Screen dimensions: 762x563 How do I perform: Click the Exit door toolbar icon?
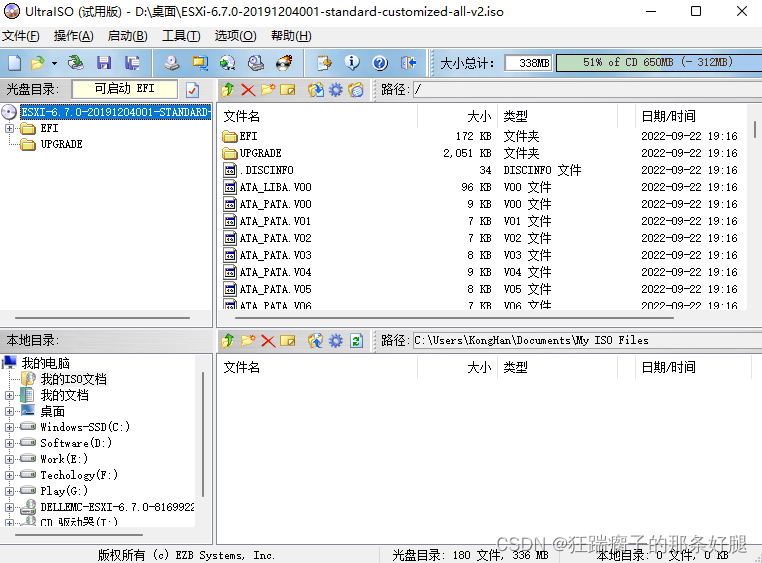[x=408, y=63]
